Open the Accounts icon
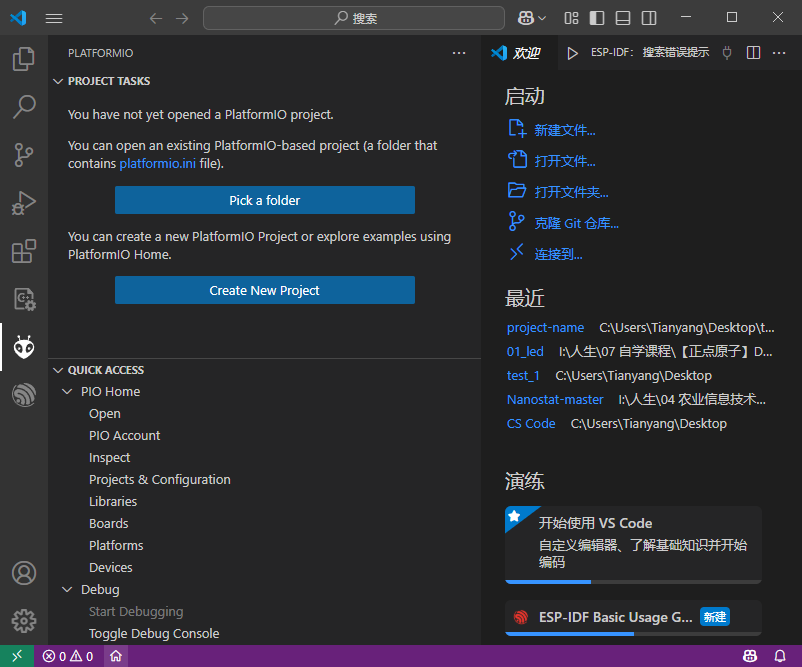Image resolution: width=802 pixels, height=667 pixels. click(x=24, y=573)
